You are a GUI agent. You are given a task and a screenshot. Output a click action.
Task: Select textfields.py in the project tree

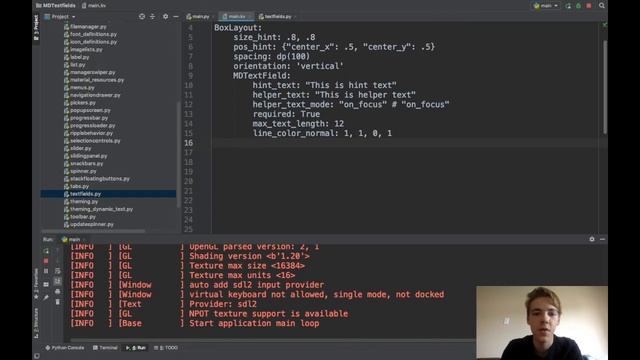click(x=108, y=194)
